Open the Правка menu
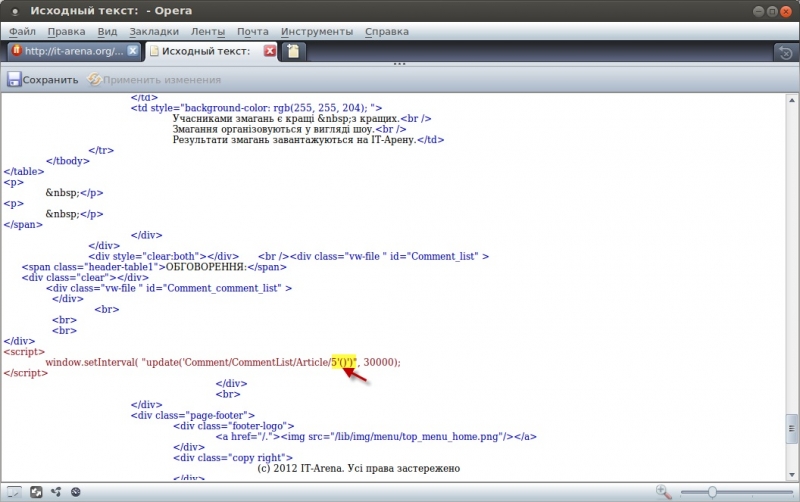The width and height of the screenshot is (800, 502). pos(66,32)
